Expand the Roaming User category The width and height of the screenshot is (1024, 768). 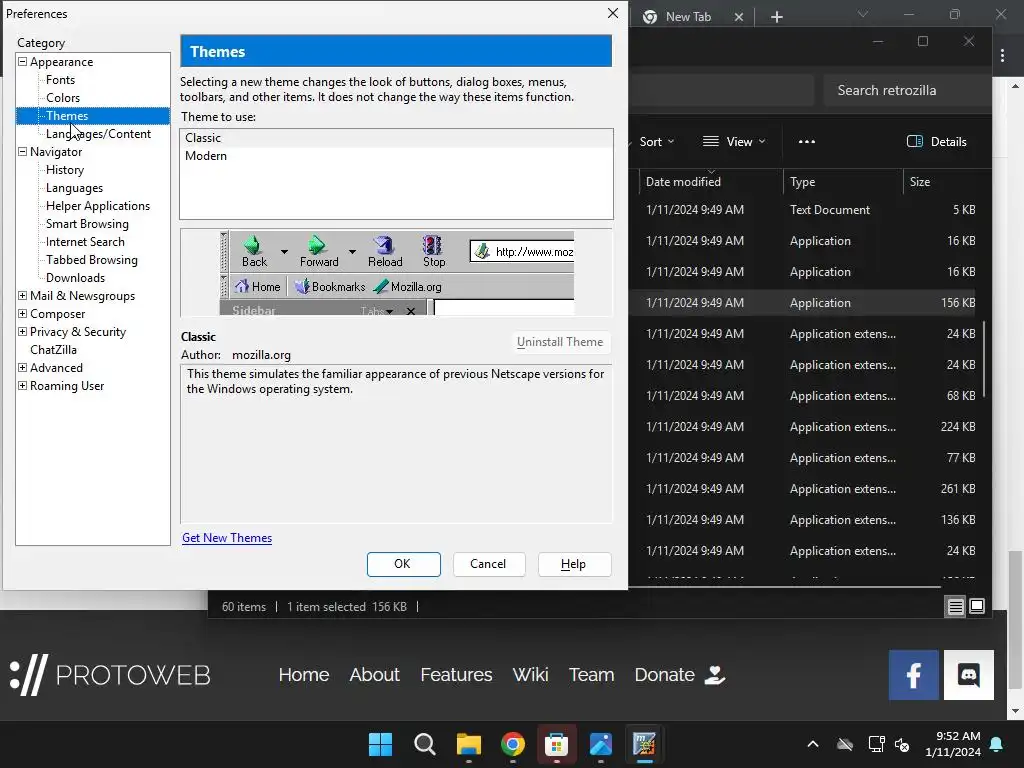point(22,386)
